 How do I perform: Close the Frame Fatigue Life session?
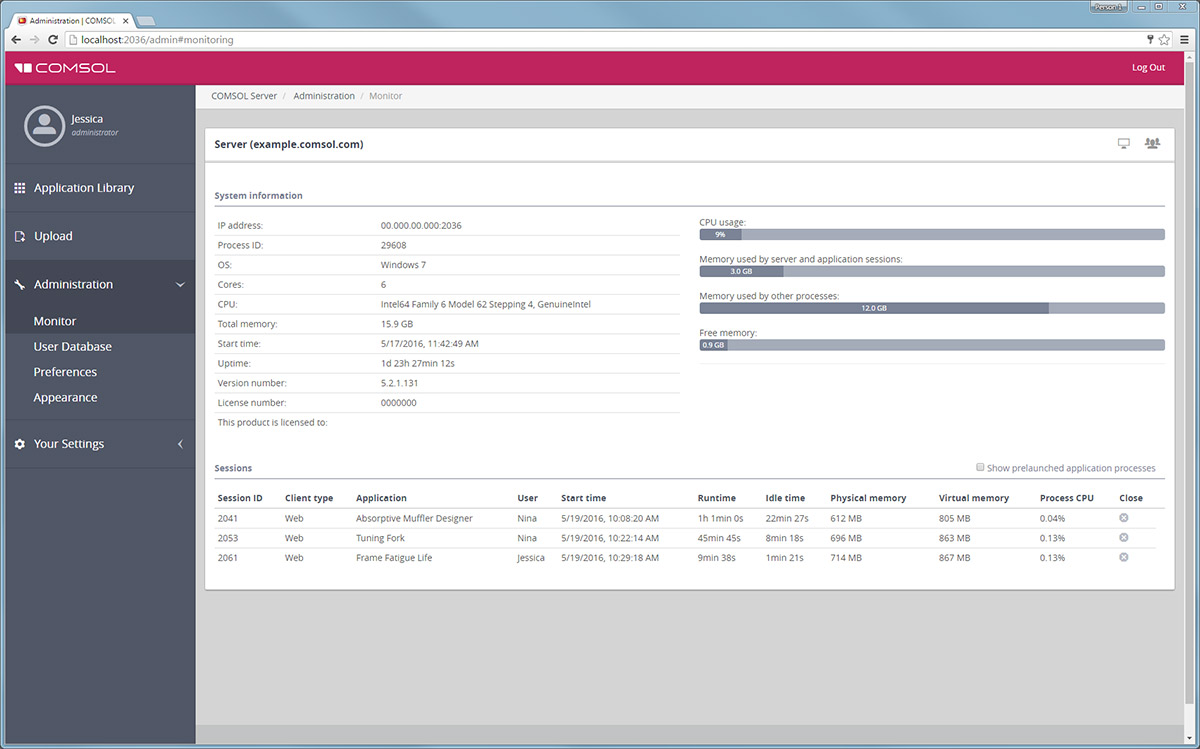coord(1123,557)
